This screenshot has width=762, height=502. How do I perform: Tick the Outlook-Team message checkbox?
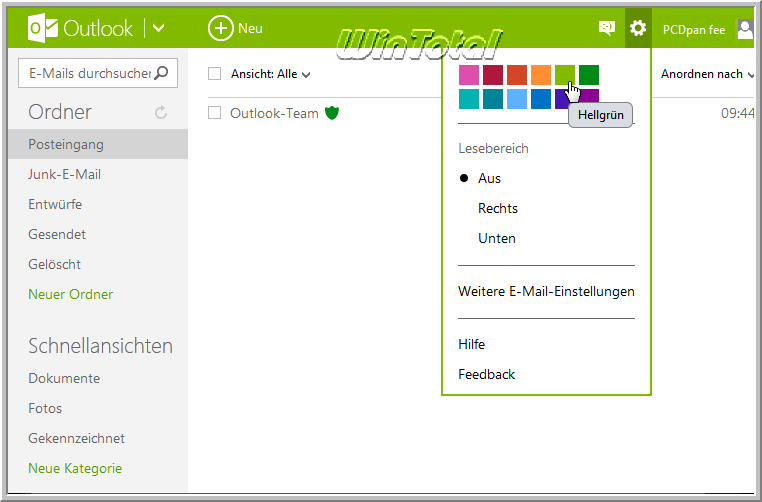pos(214,113)
